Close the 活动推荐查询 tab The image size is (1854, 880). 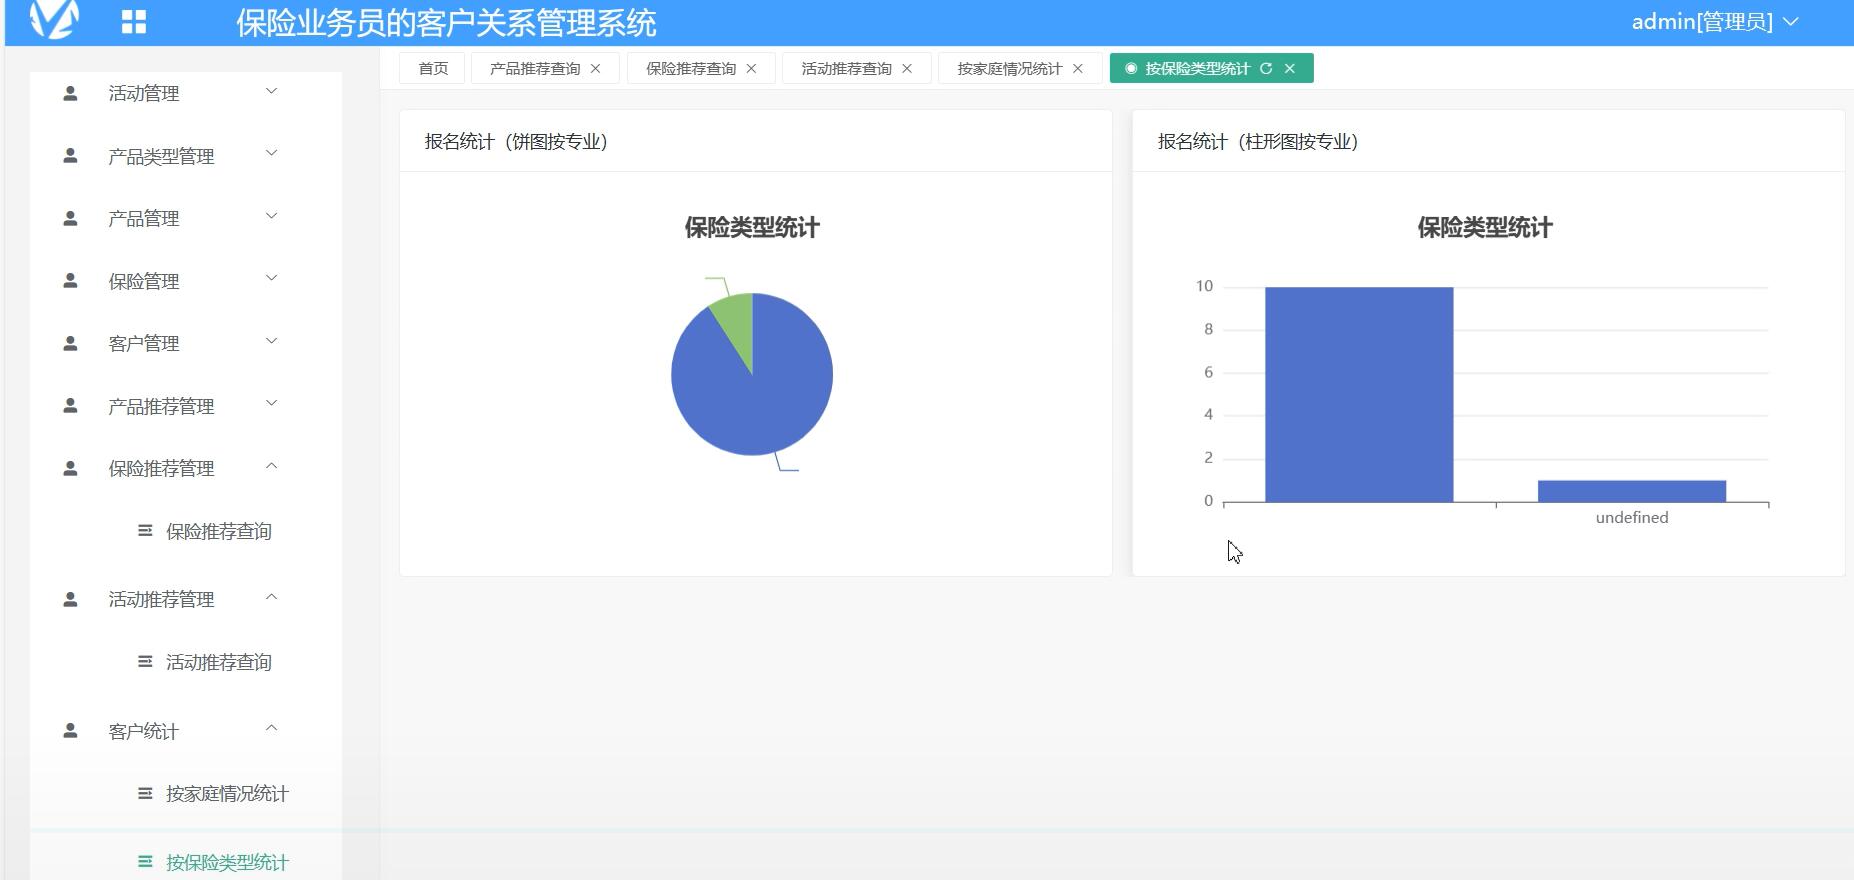click(907, 68)
